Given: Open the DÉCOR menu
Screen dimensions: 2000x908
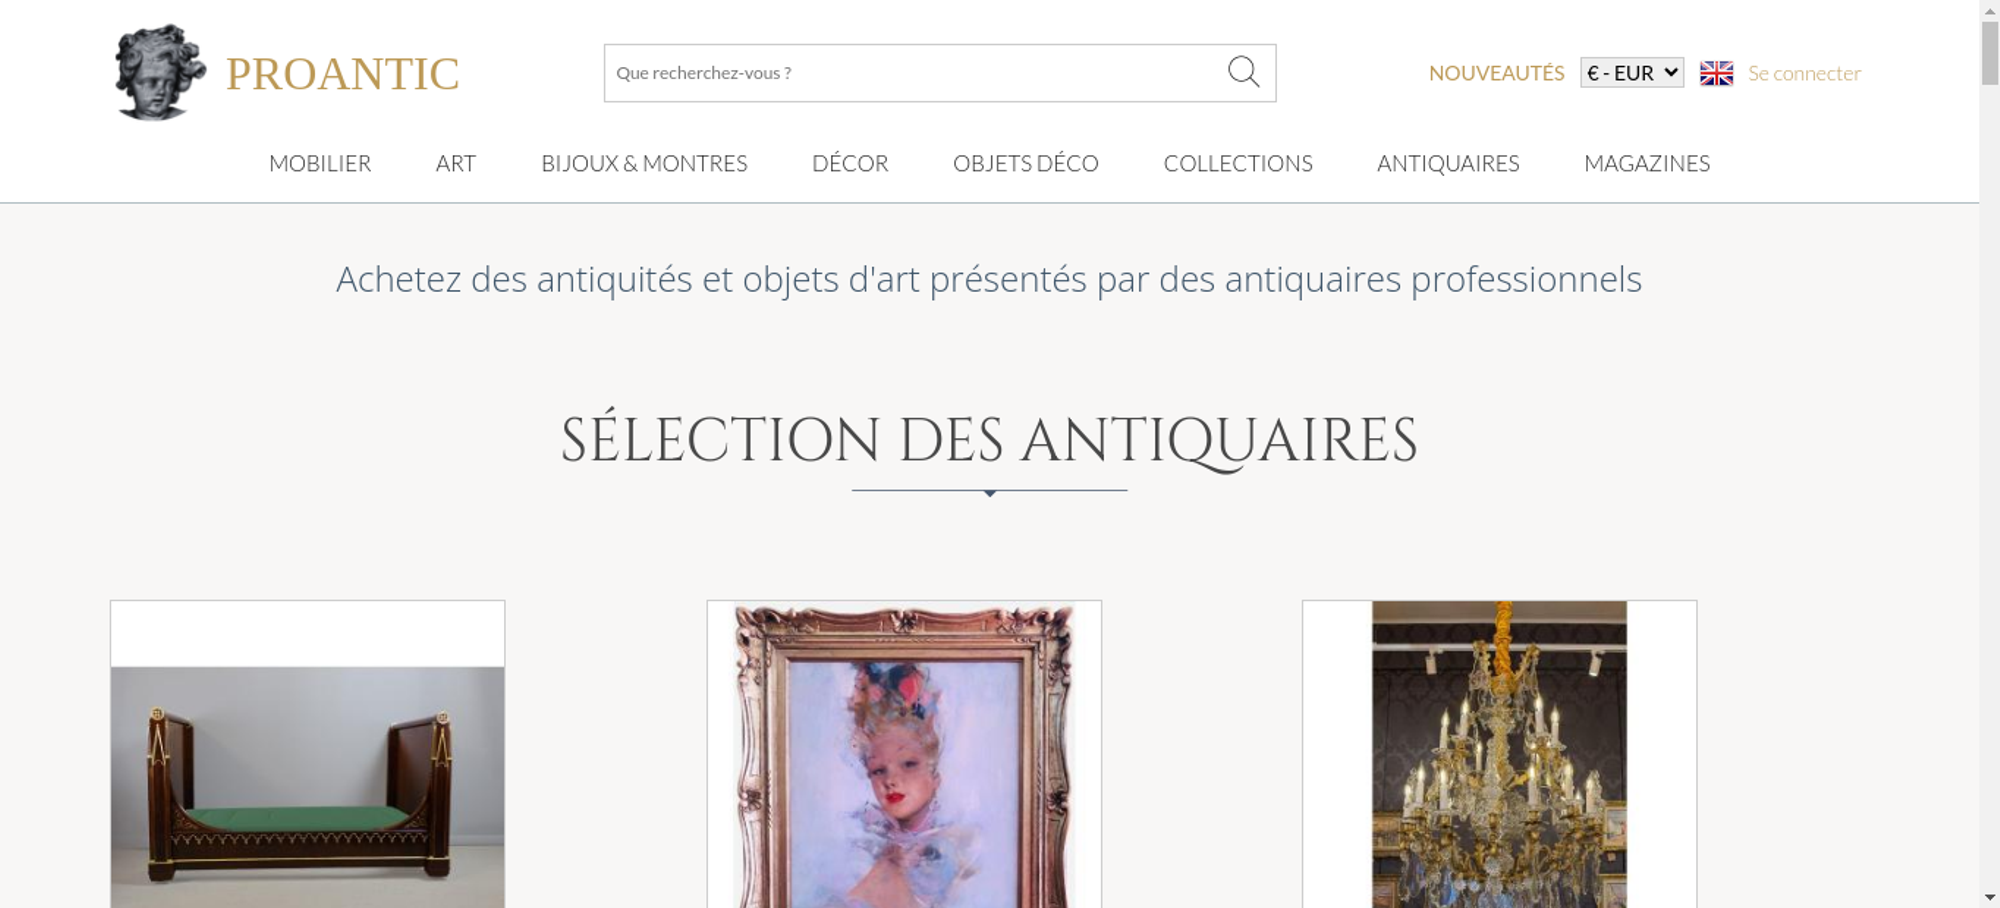Looking at the screenshot, I should pyautogui.click(x=850, y=163).
